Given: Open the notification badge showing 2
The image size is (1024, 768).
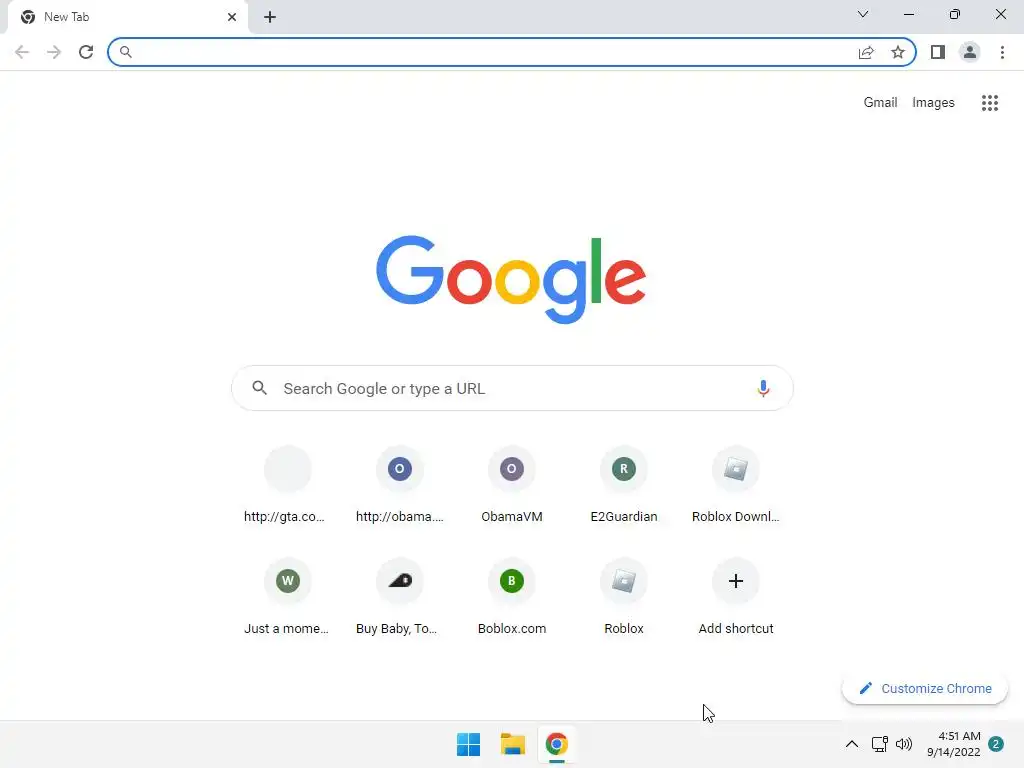Looking at the screenshot, I should (996, 744).
